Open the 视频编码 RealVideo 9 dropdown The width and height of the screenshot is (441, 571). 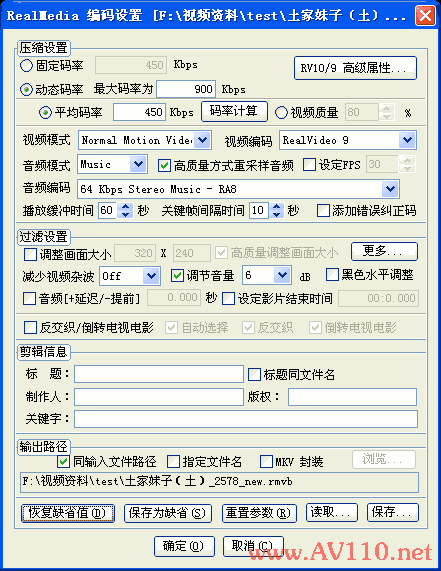(407, 140)
